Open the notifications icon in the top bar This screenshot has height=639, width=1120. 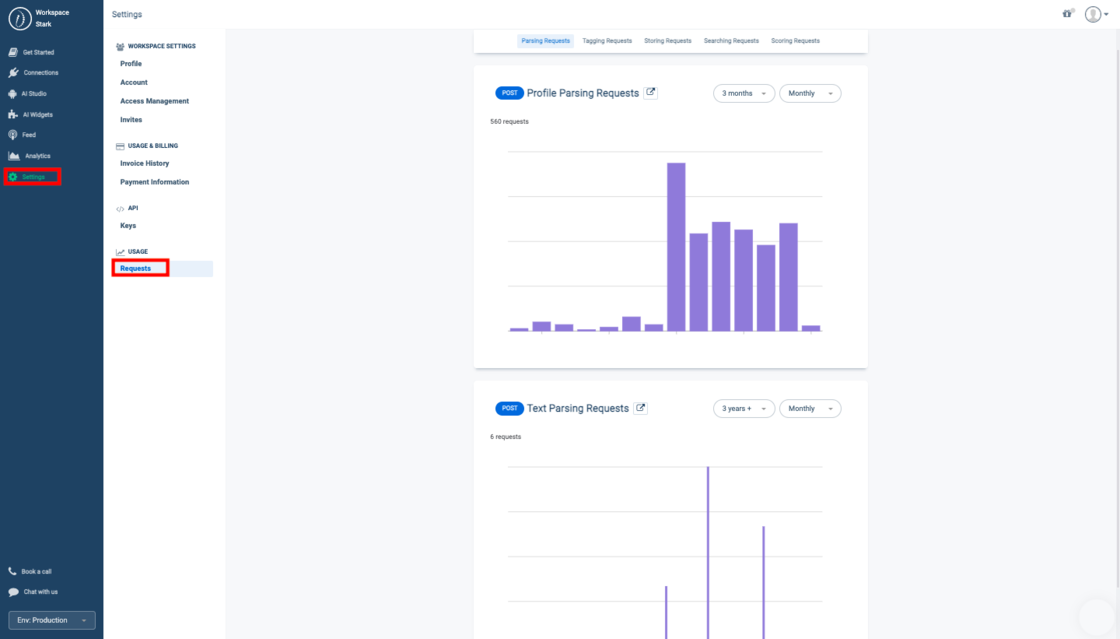[x=1066, y=14]
